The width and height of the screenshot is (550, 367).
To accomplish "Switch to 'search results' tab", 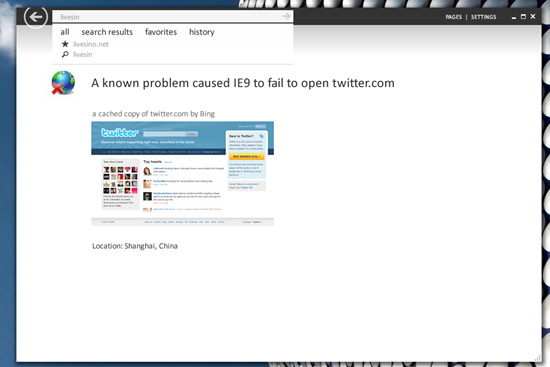I will coord(107,32).
